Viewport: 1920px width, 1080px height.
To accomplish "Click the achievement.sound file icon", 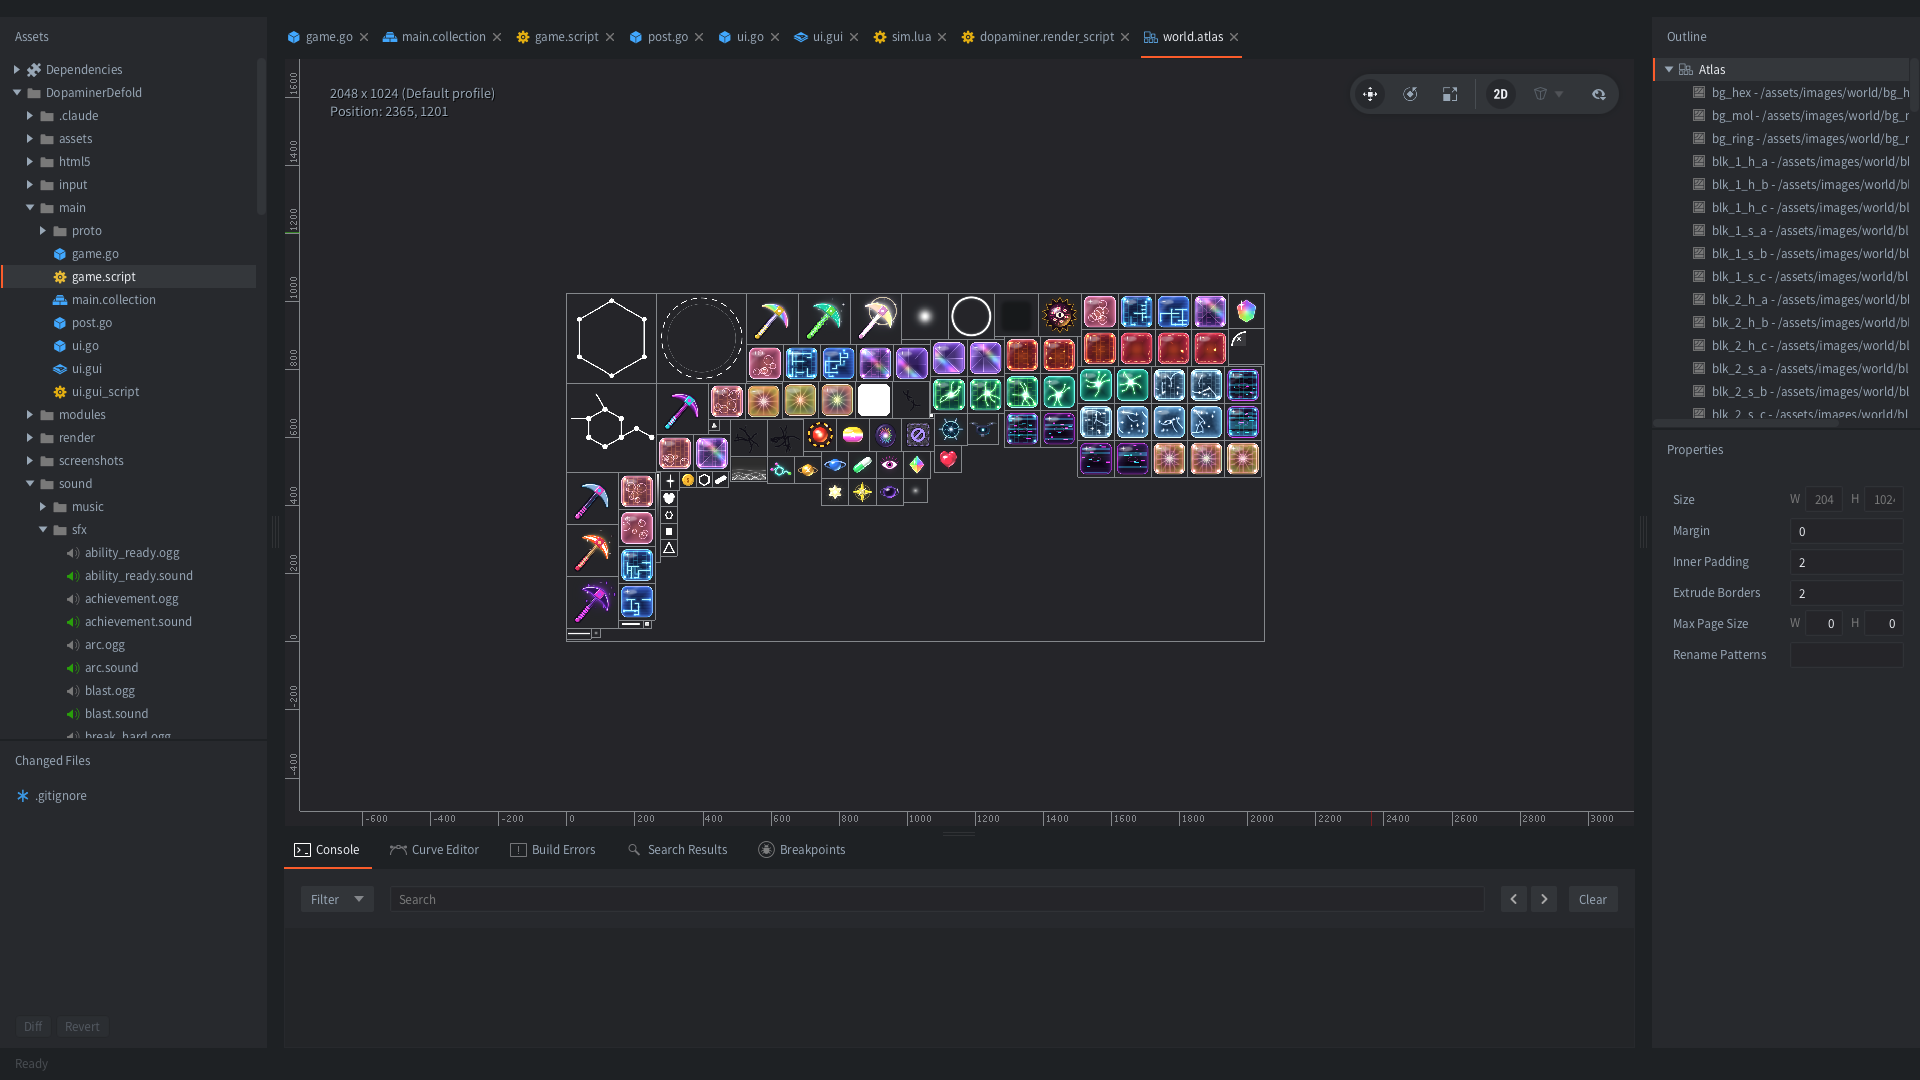I will [x=73, y=621].
